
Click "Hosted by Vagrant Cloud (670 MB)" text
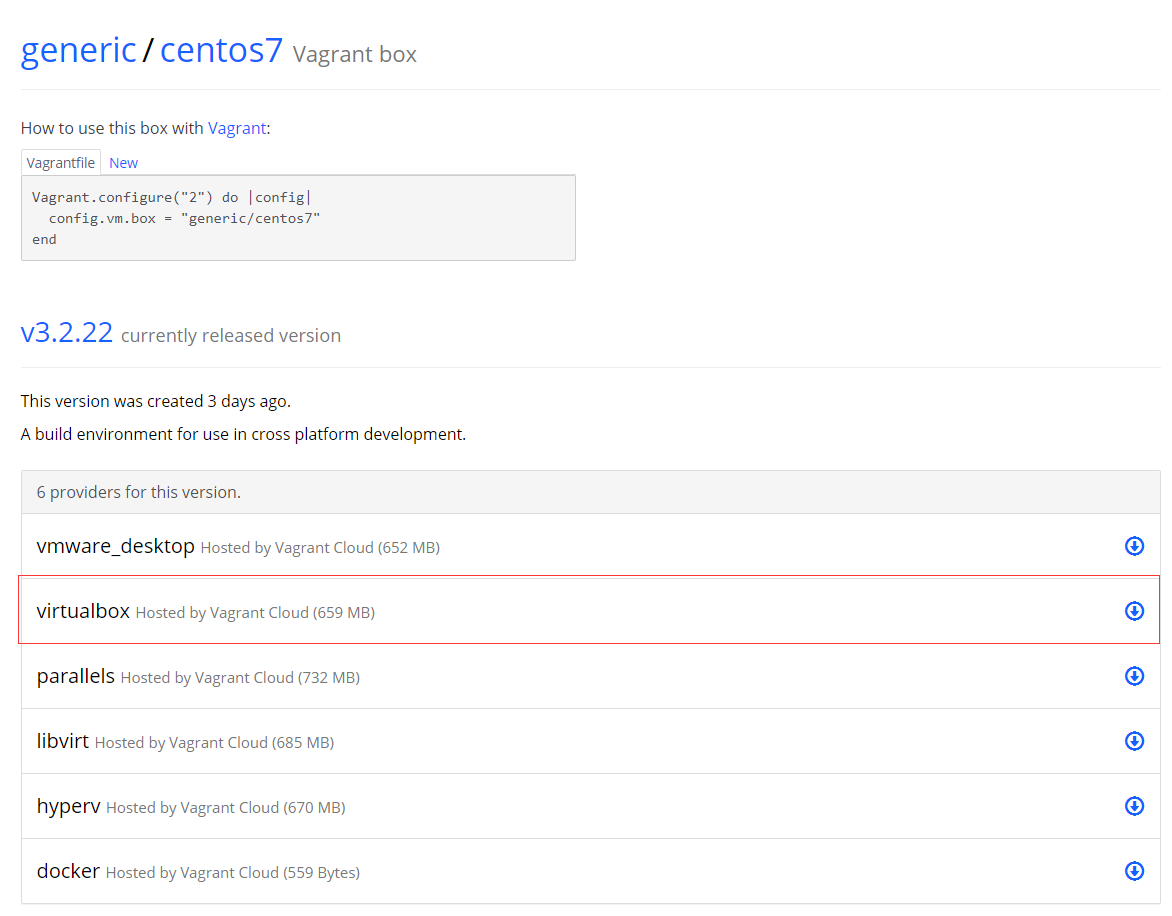225,808
